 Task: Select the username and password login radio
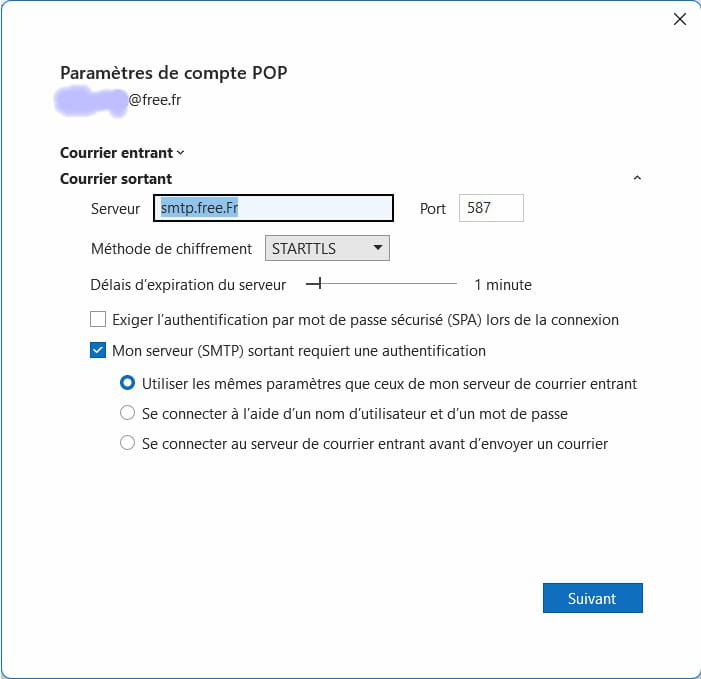[x=128, y=413]
